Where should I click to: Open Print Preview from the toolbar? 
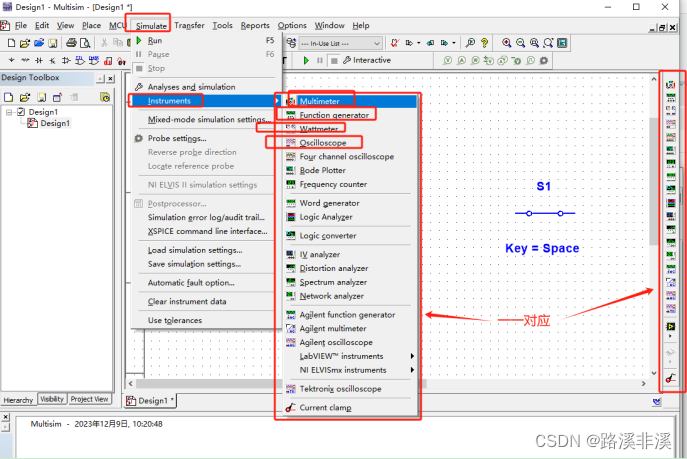pyautogui.click(x=85, y=43)
